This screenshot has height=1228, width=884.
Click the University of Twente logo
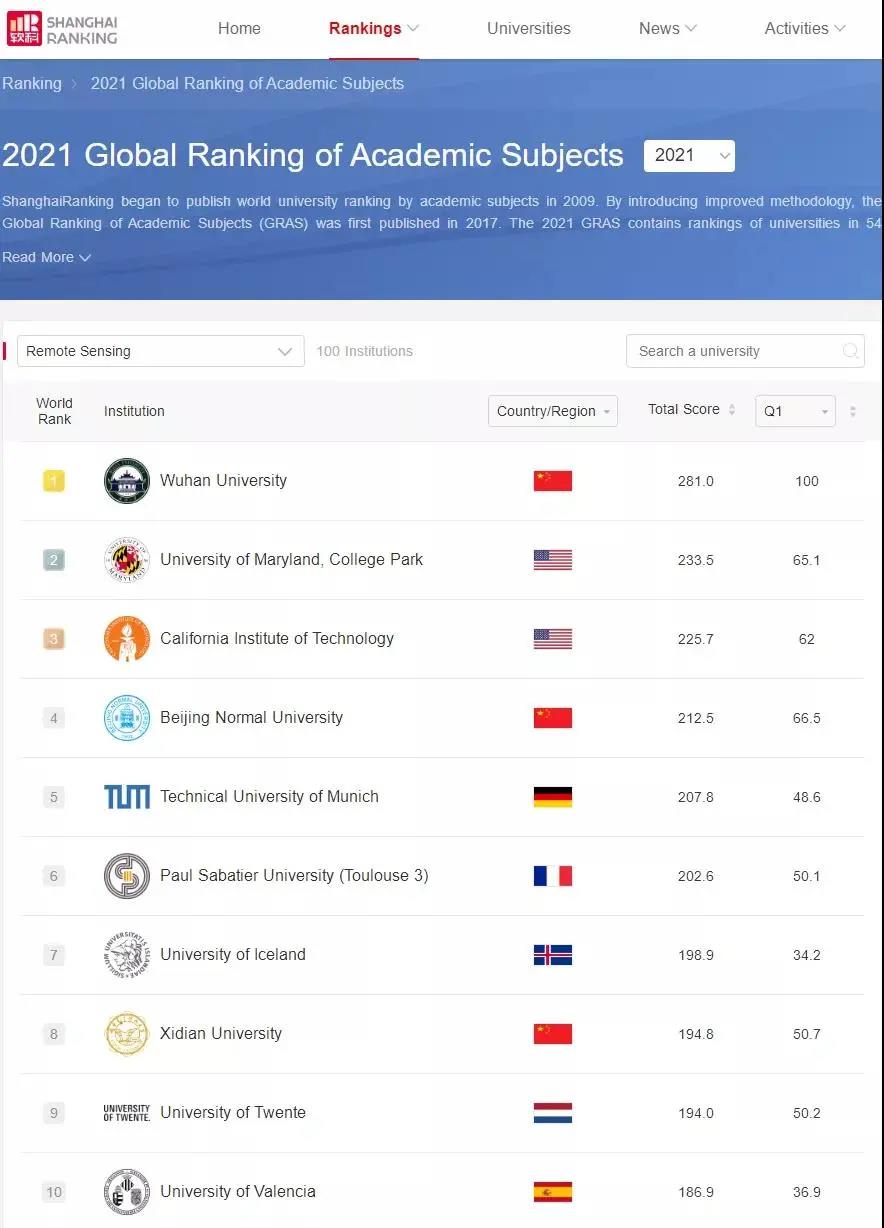(127, 1113)
